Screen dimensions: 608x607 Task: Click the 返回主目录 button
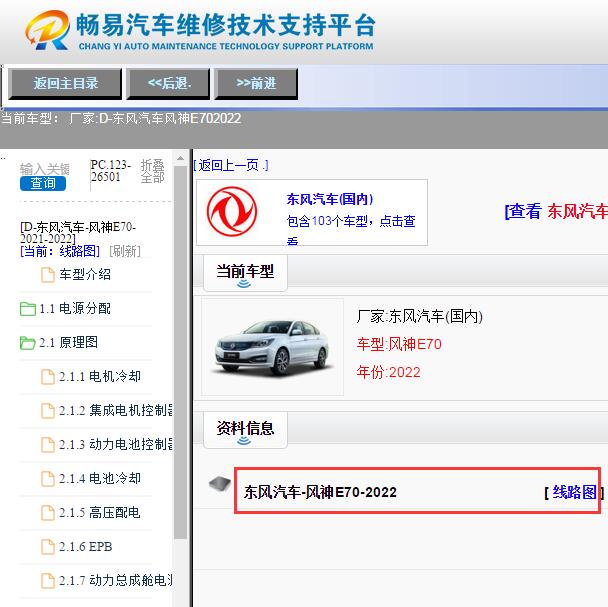pos(65,83)
